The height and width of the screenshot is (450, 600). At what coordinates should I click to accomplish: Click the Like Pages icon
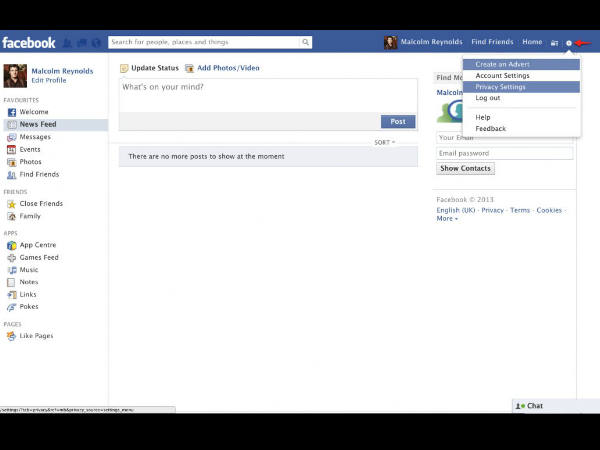click(x=12, y=336)
